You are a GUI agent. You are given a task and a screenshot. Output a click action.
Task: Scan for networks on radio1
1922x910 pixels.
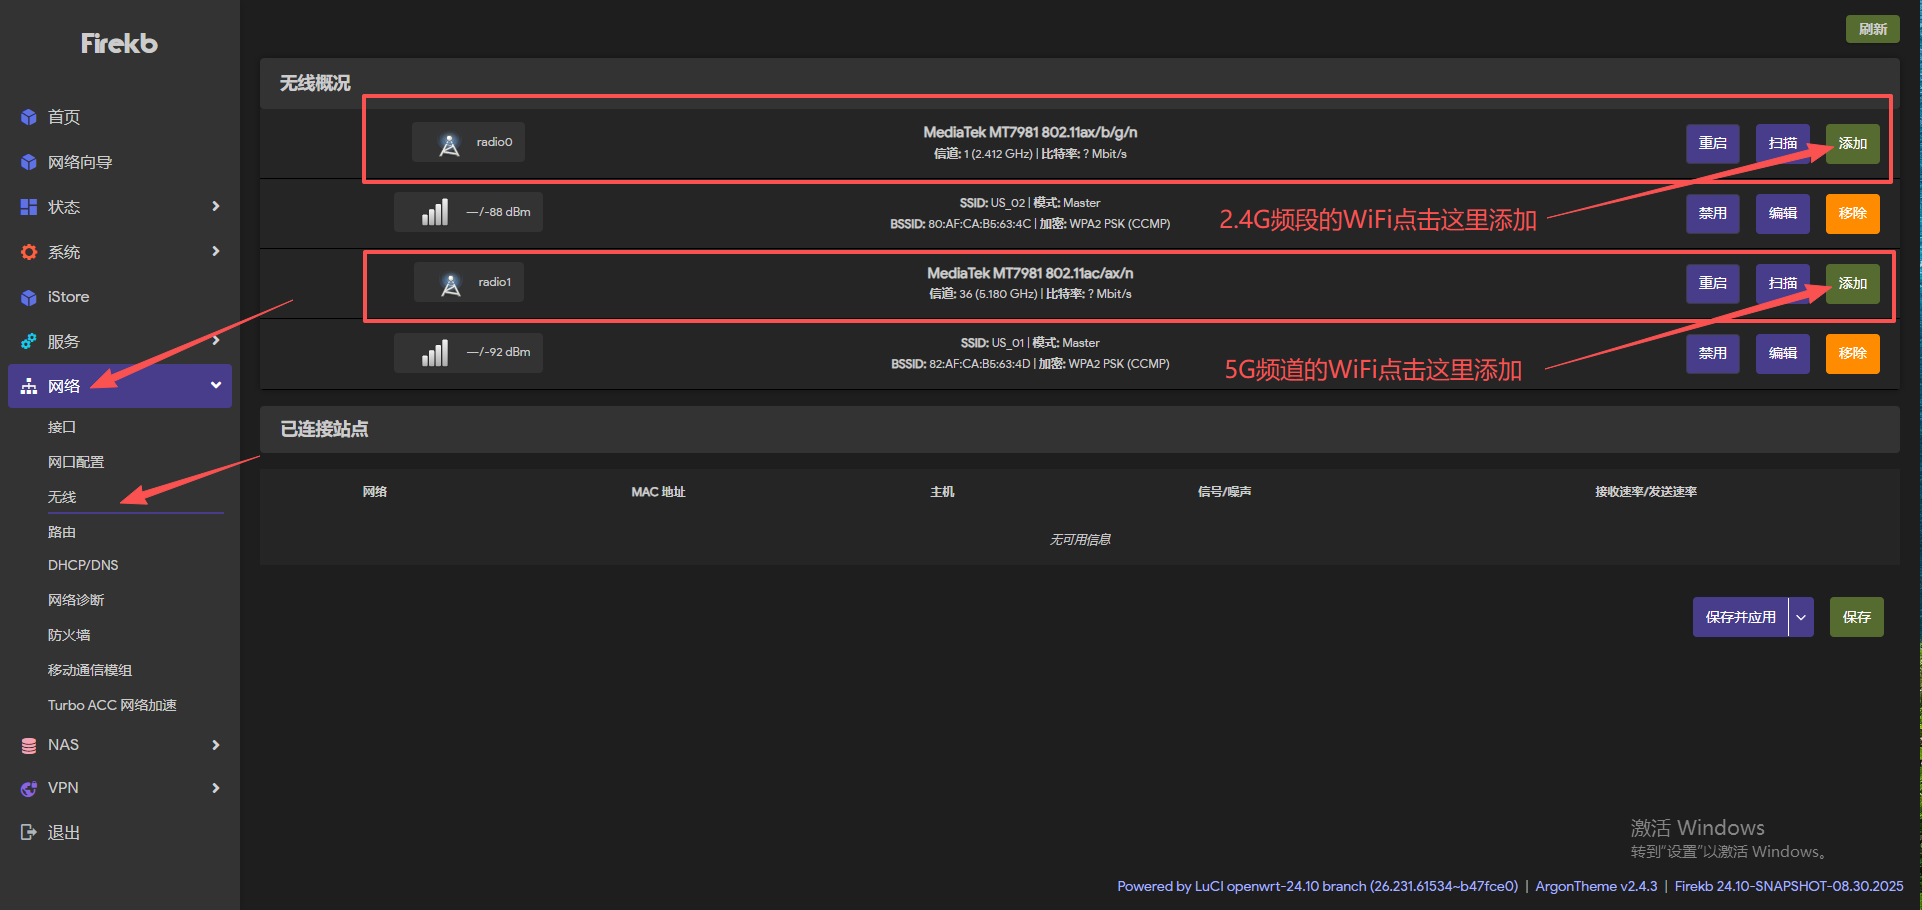coord(1782,284)
